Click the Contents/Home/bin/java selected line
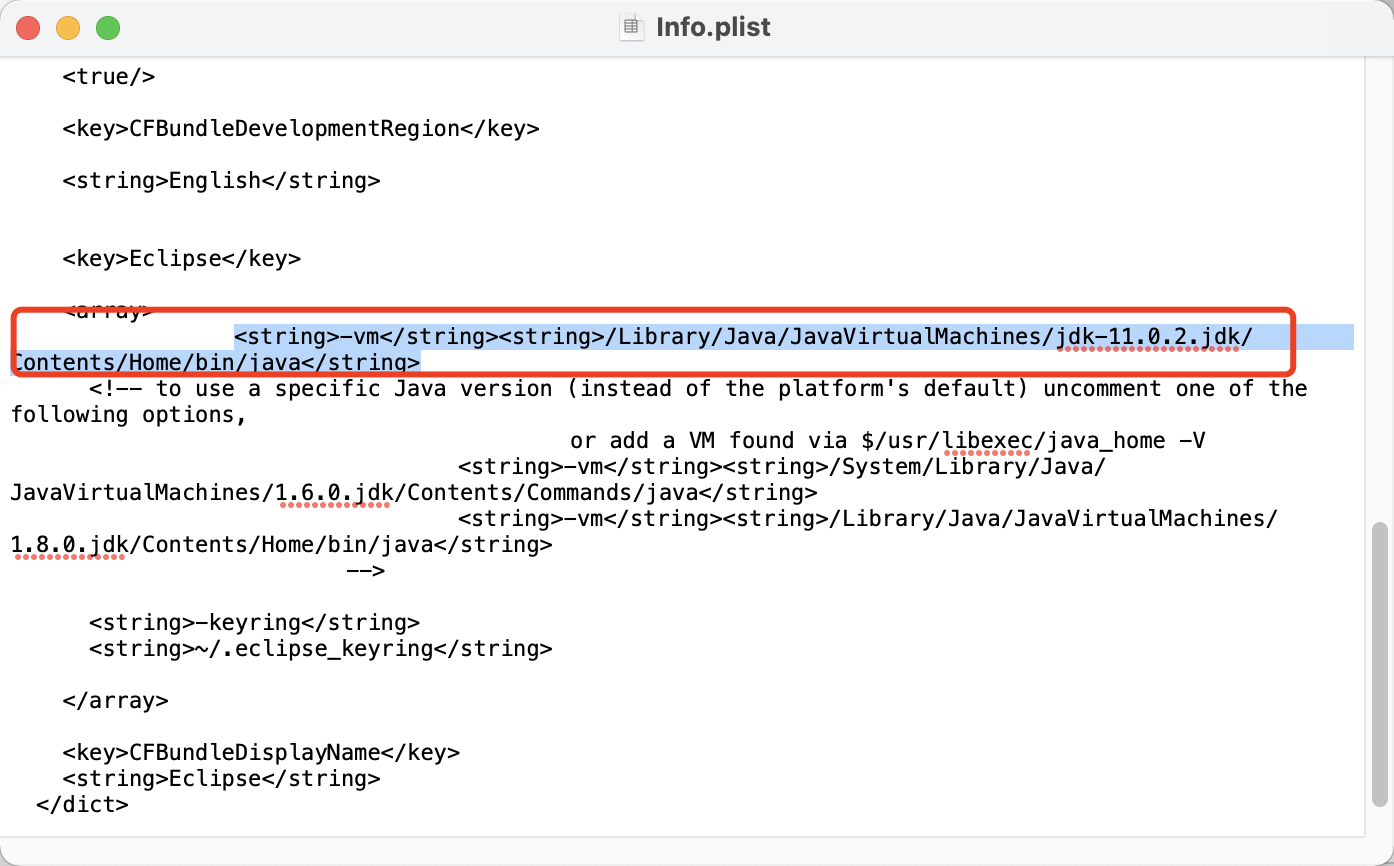Screen dimensions: 1394x866 [x=216, y=362]
